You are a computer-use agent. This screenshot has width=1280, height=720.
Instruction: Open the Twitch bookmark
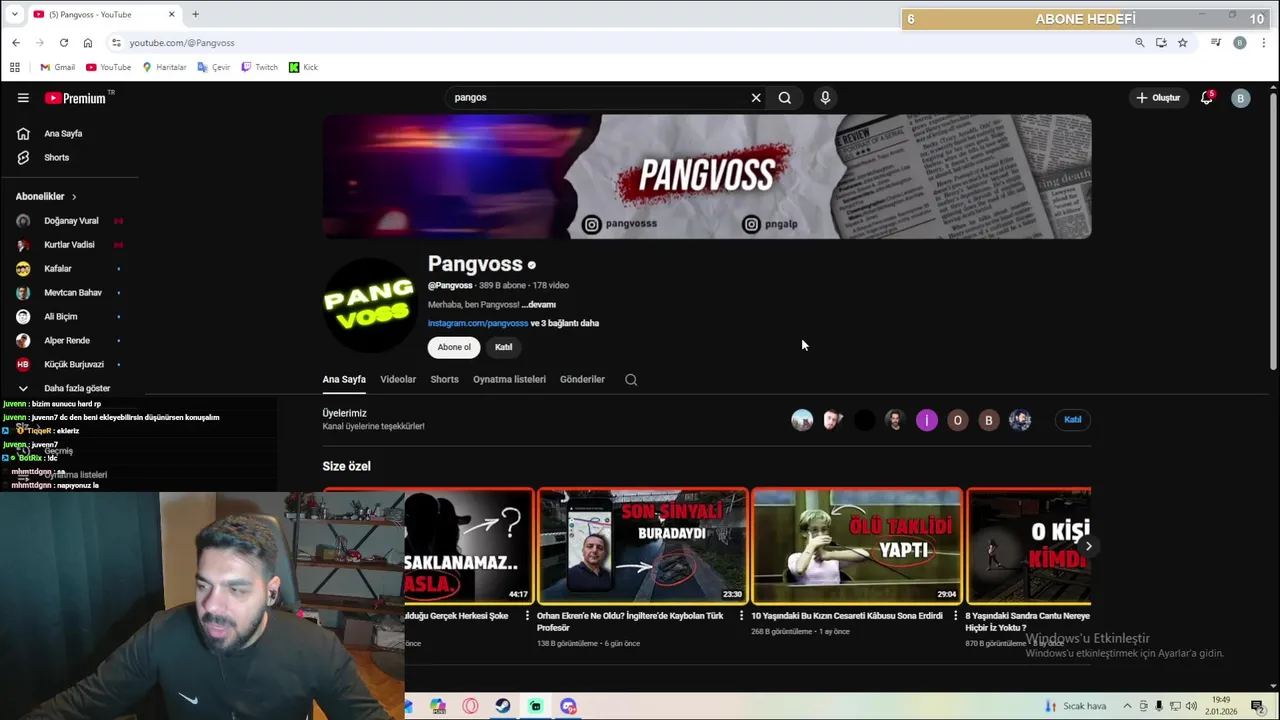point(259,67)
